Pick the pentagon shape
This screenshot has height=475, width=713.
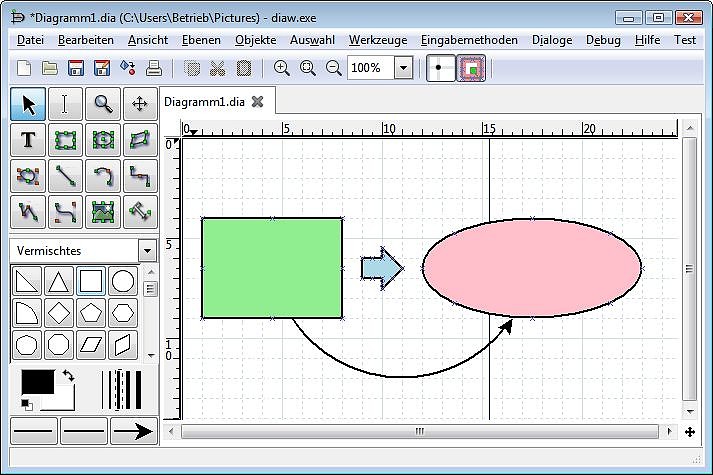click(91, 313)
